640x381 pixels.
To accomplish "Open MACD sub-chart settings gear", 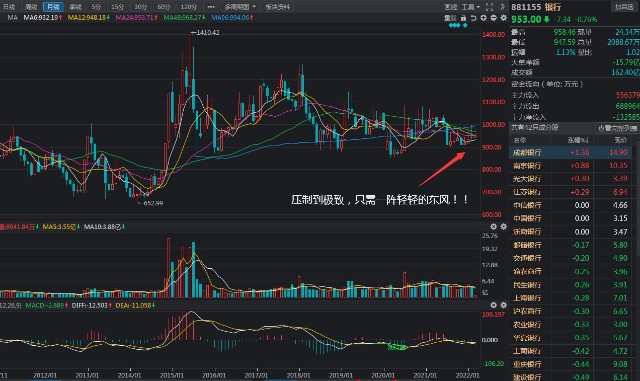I will coord(504,305).
